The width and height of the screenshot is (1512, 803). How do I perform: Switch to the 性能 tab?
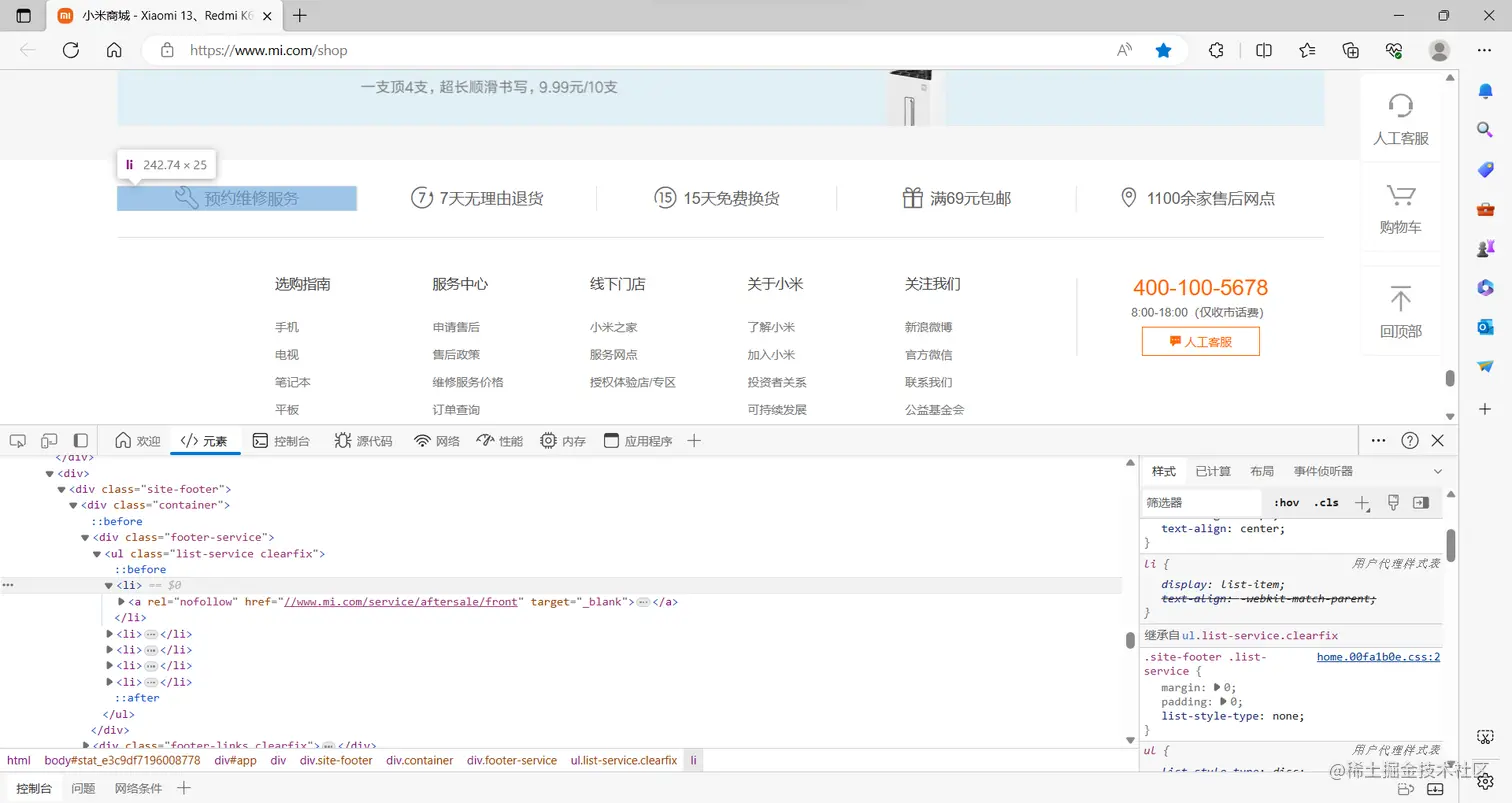(500, 441)
